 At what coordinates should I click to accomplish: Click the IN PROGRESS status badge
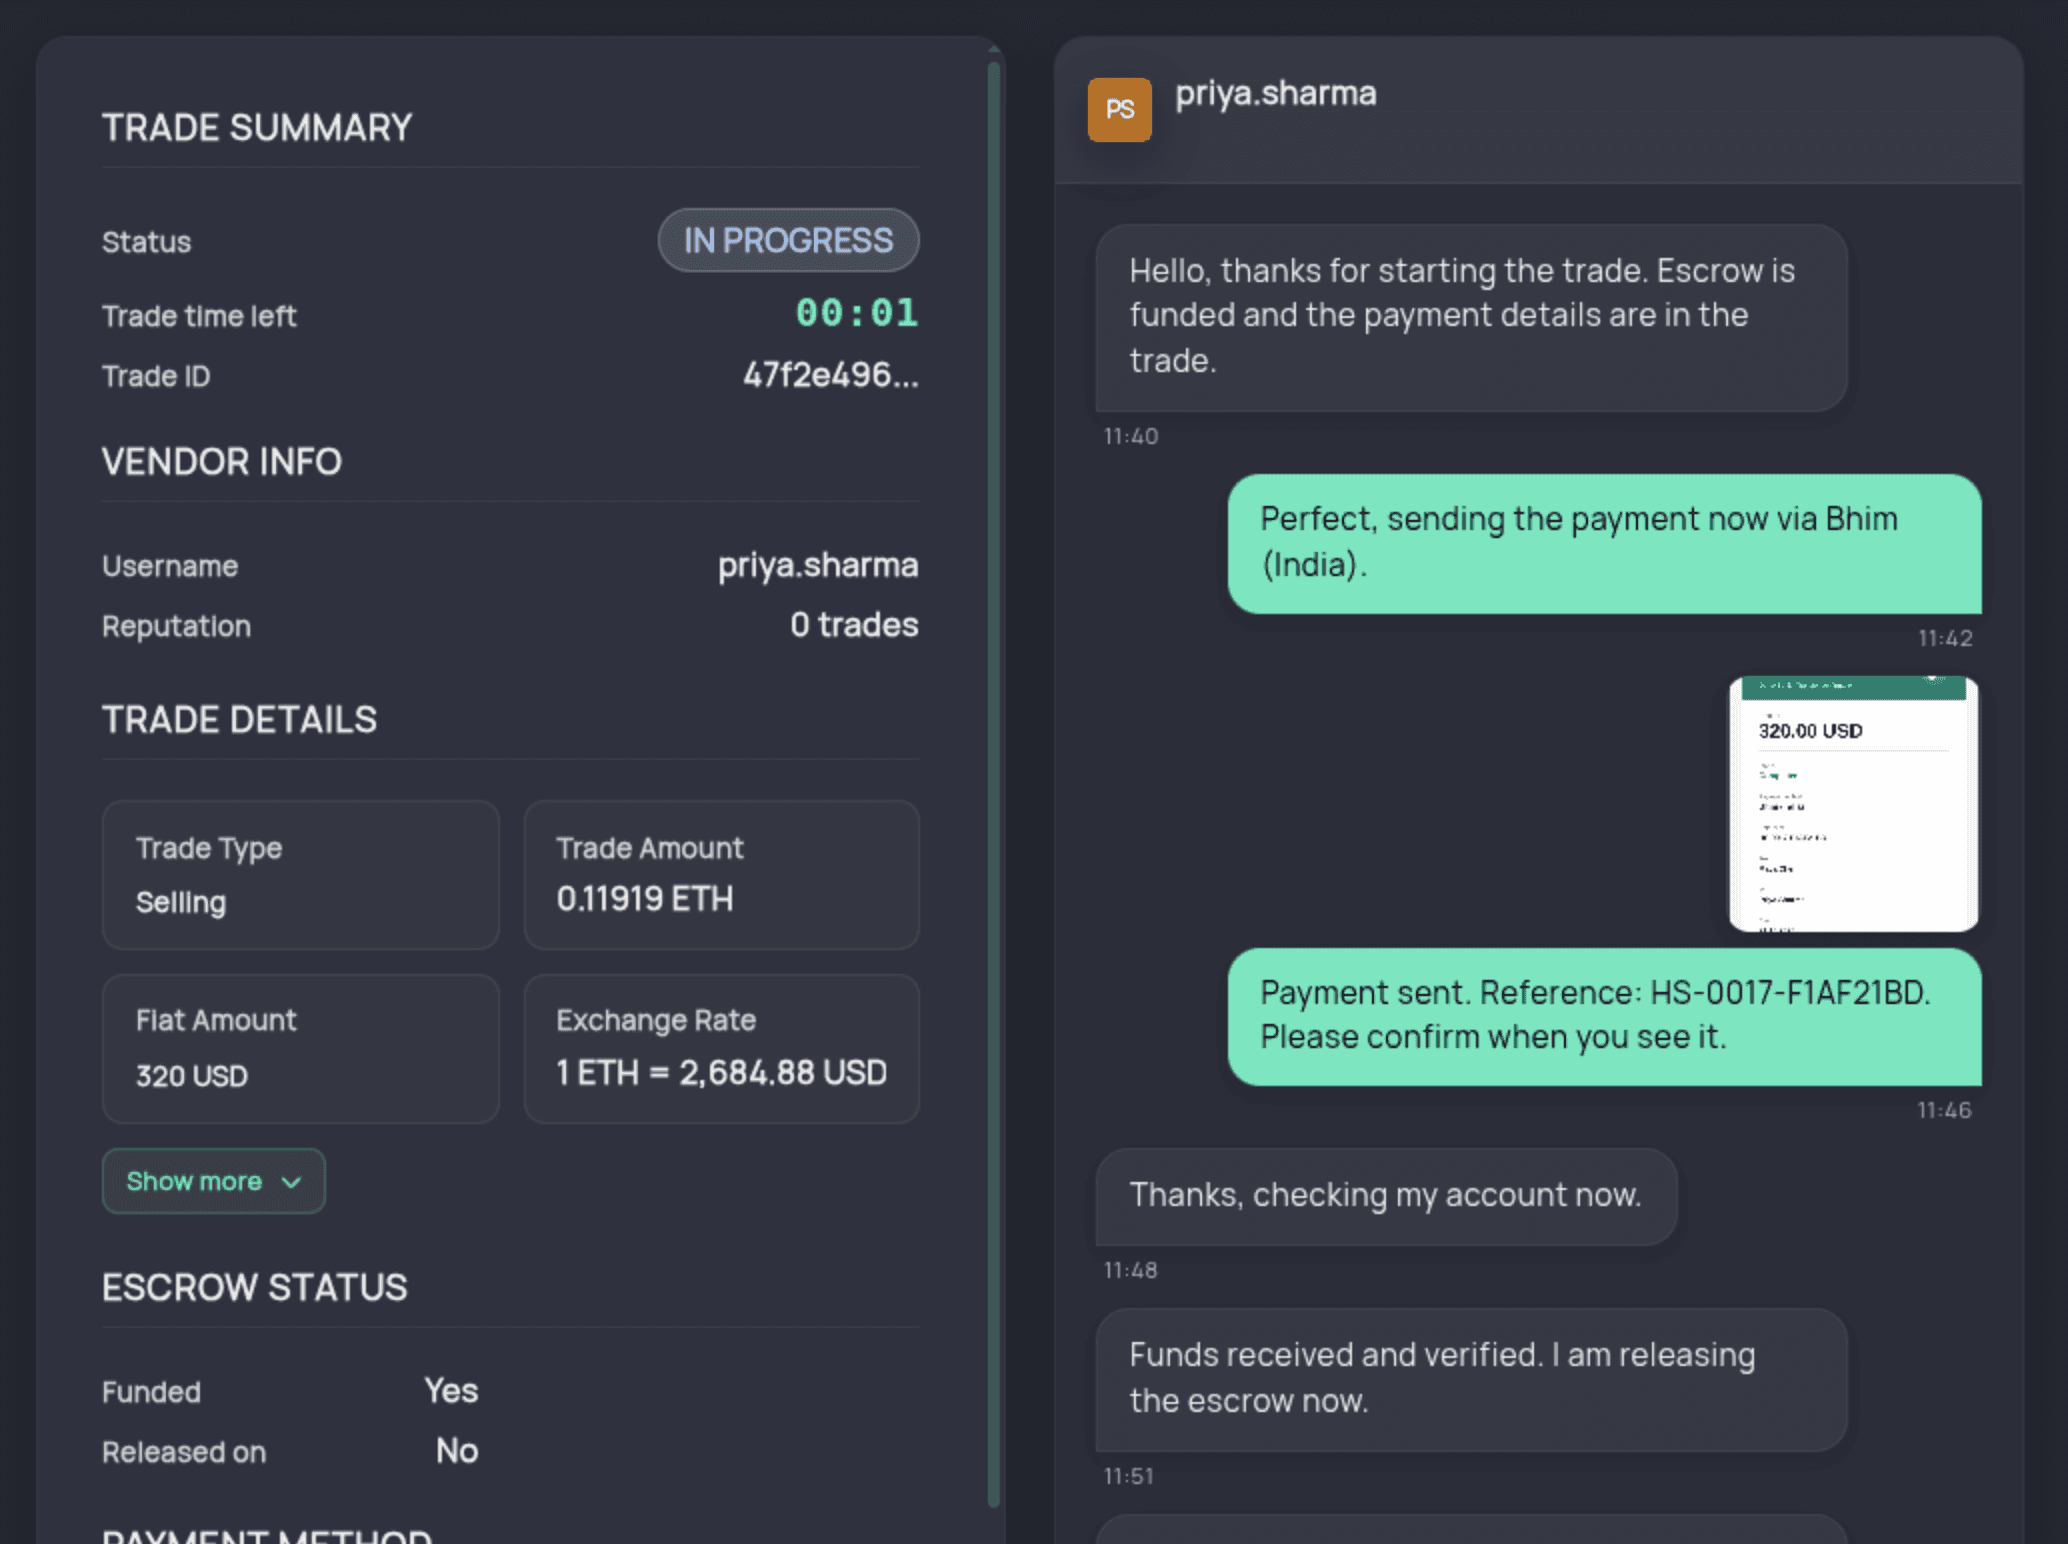pos(788,240)
